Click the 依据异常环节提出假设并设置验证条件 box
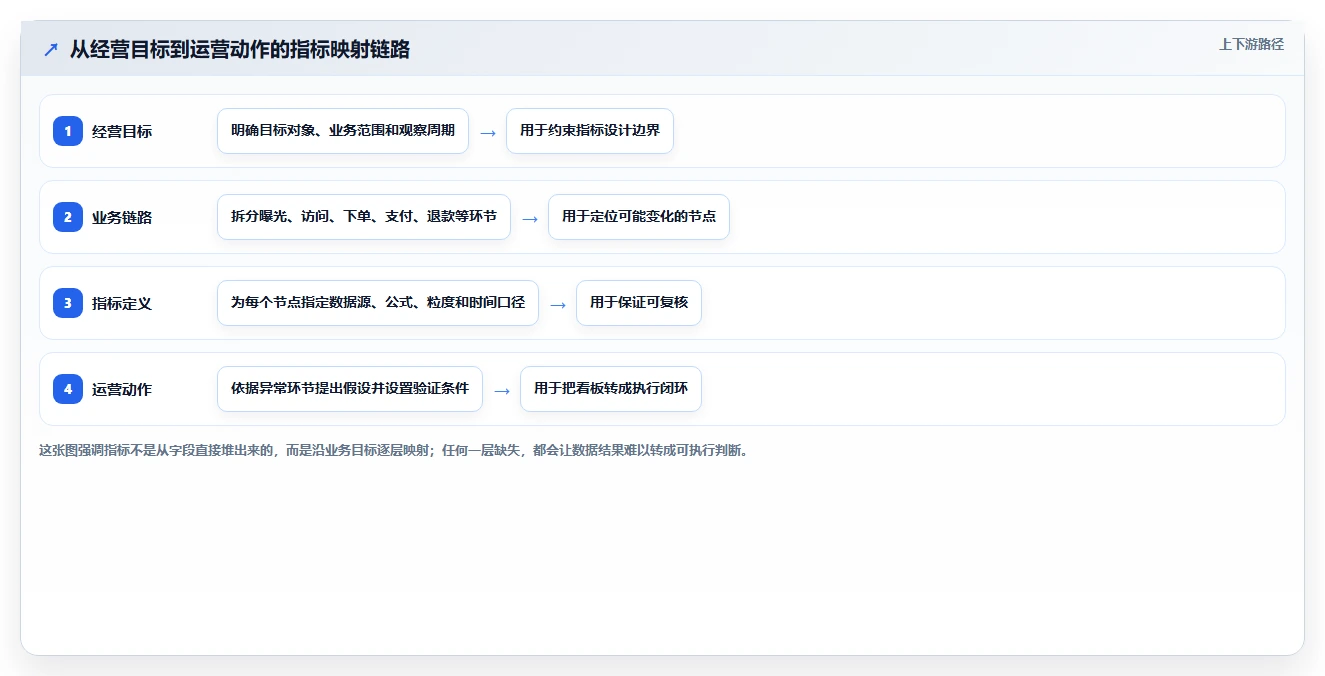The height and width of the screenshot is (676, 1325). click(x=350, y=389)
